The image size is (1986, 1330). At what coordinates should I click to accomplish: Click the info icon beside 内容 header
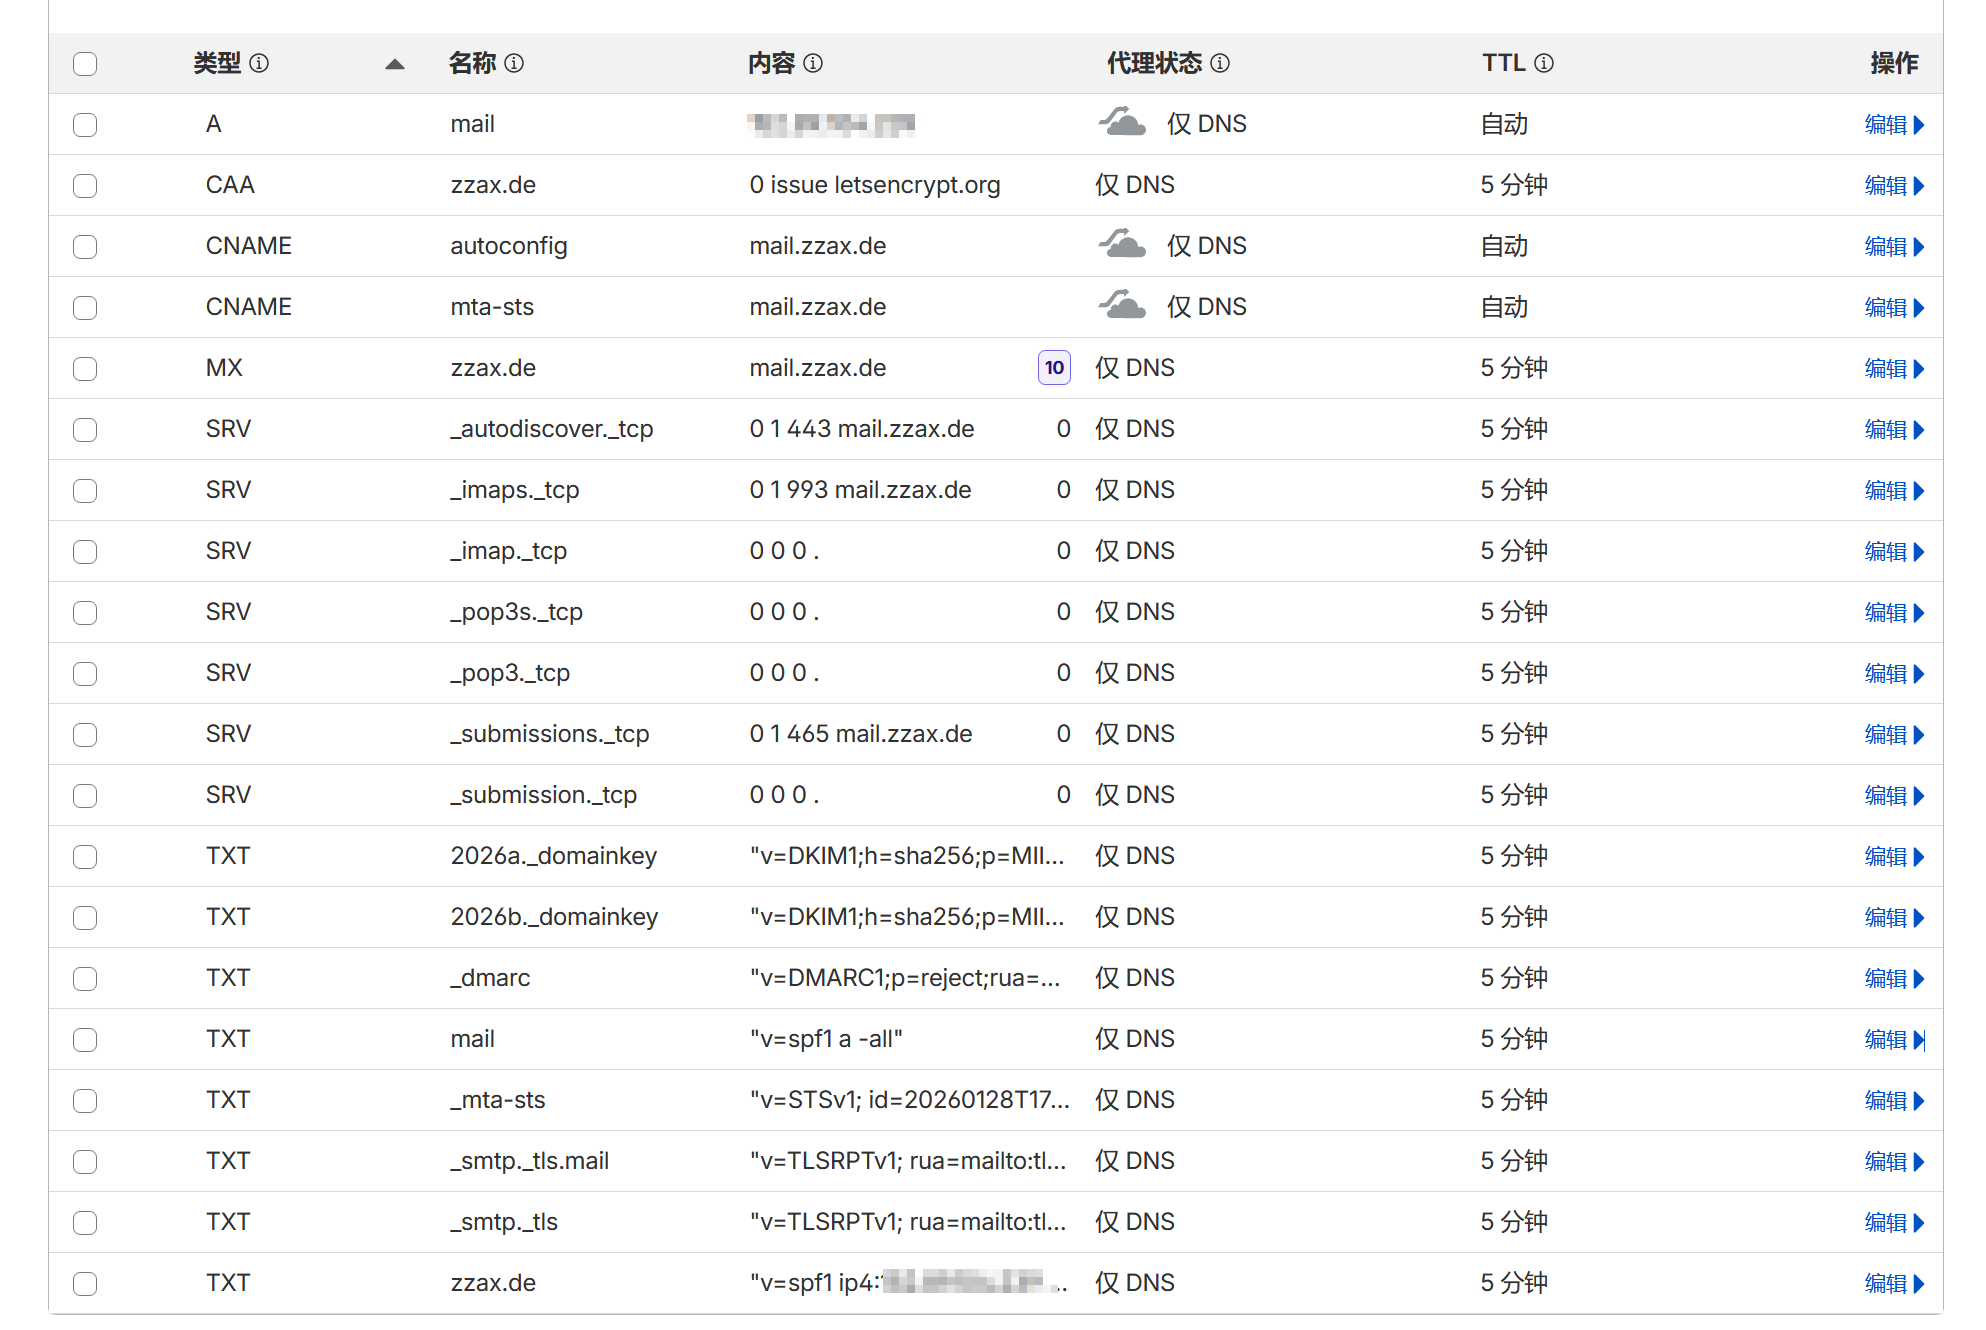tap(813, 64)
